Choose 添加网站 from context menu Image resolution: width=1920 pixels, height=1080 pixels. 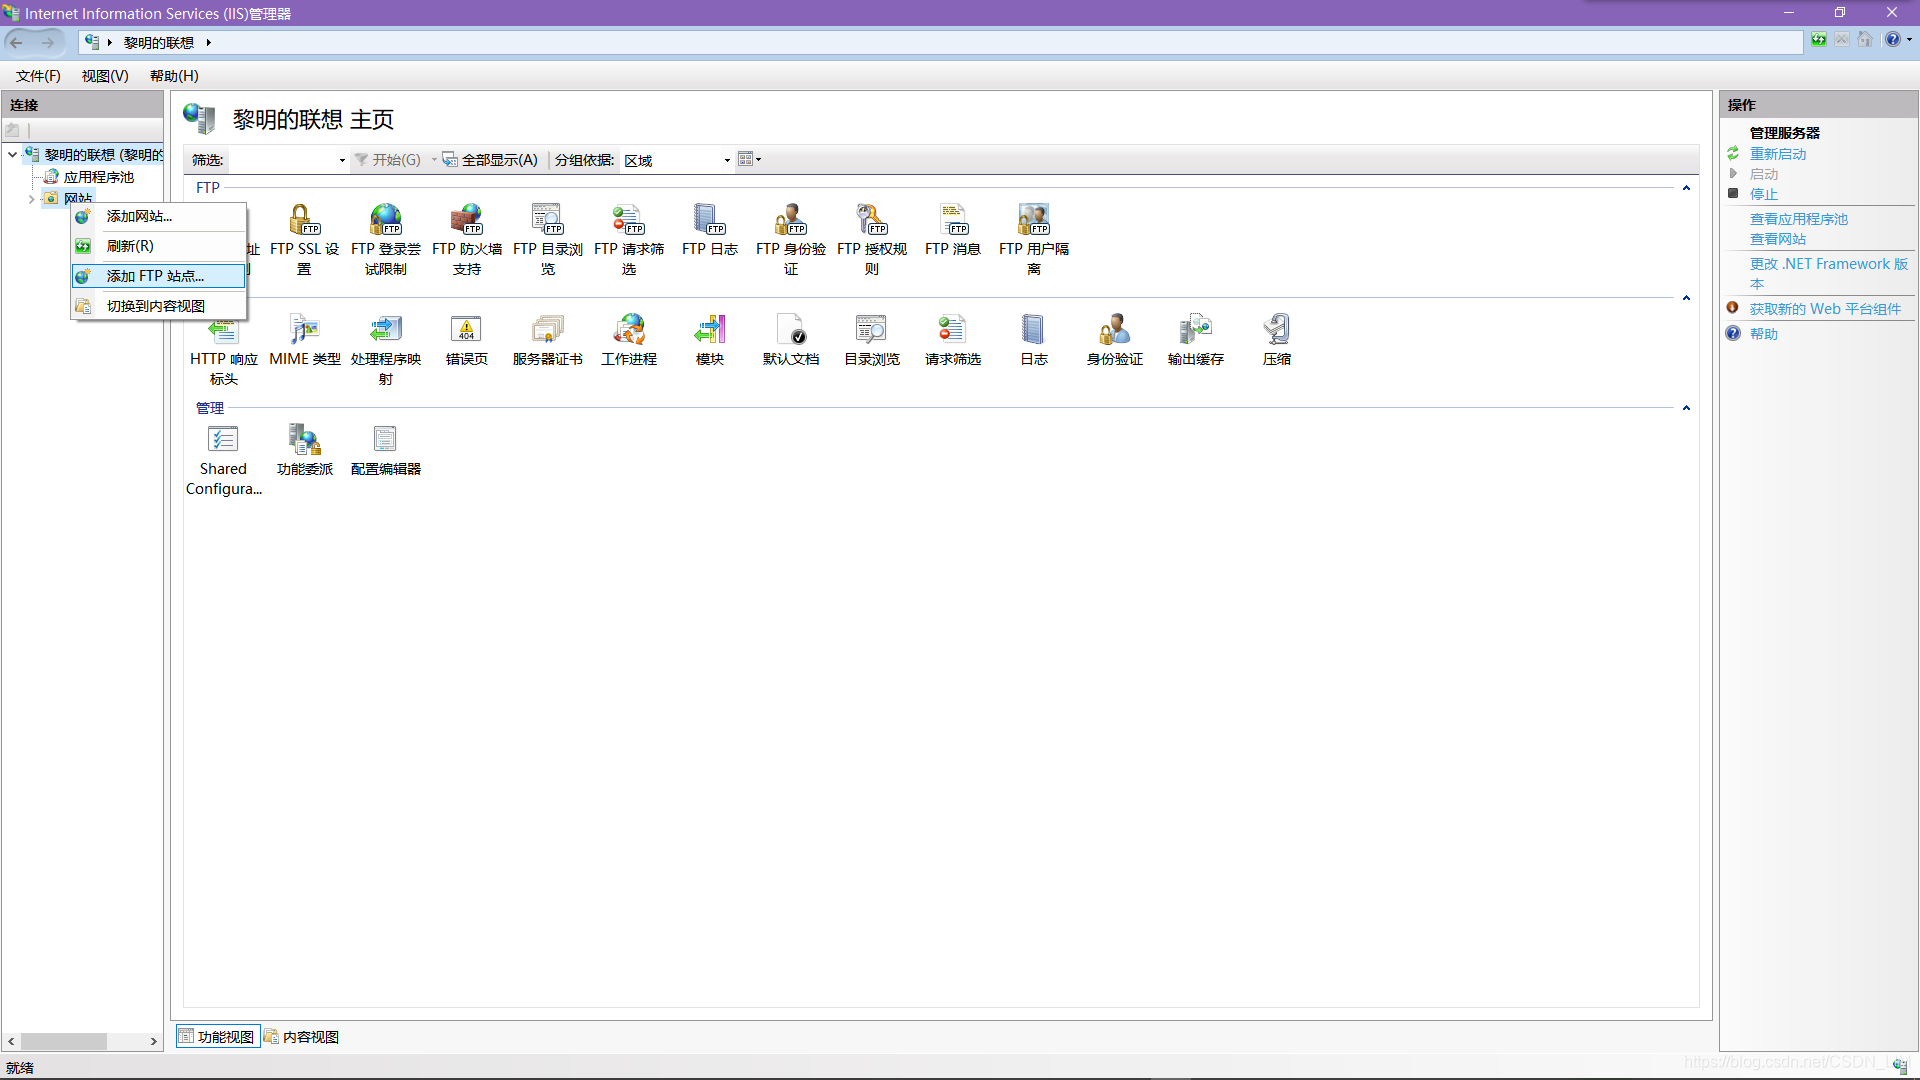coord(158,216)
